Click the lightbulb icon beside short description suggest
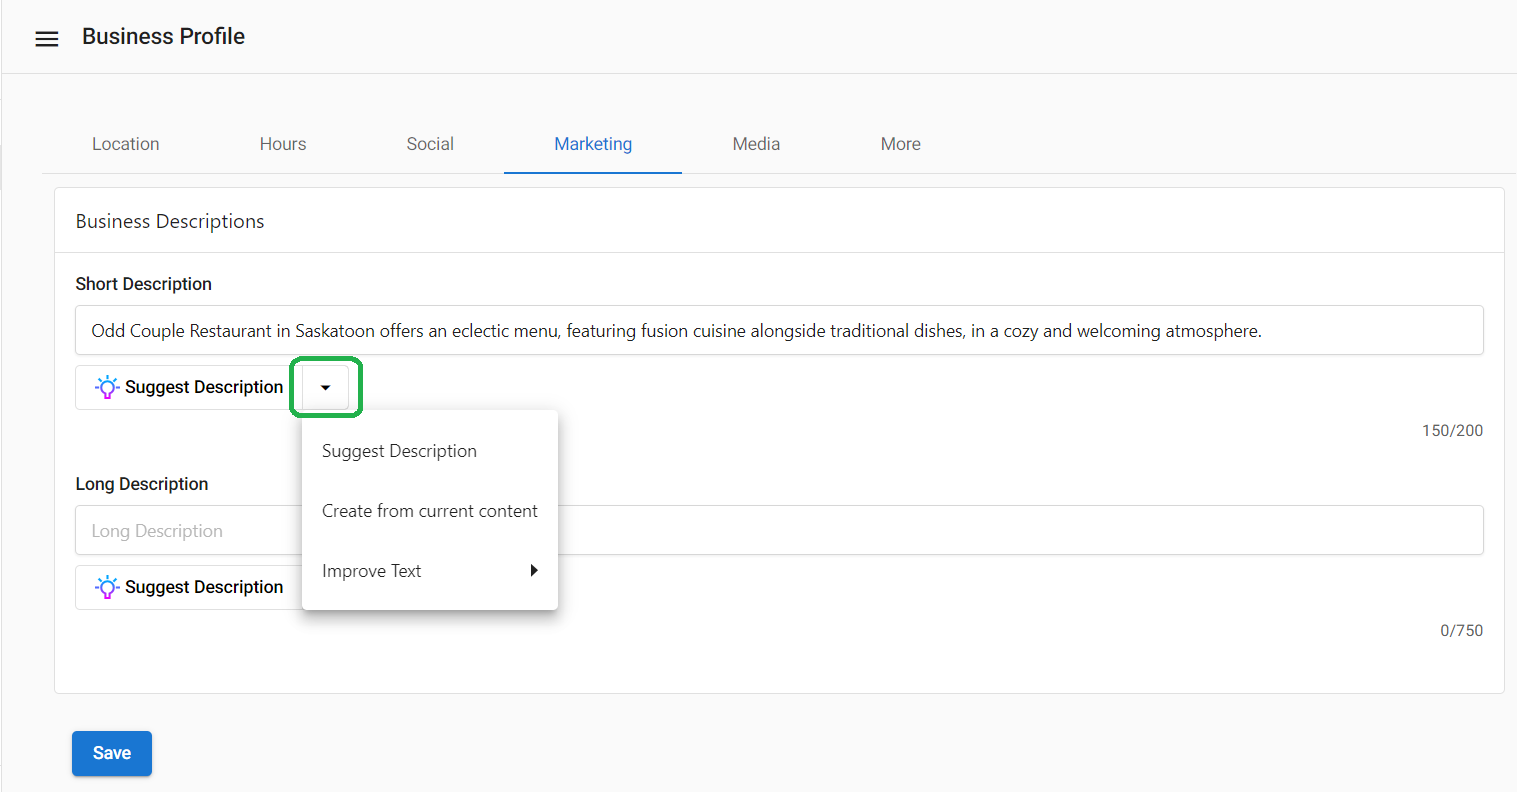Screen dimensions: 1517x792 point(107,387)
